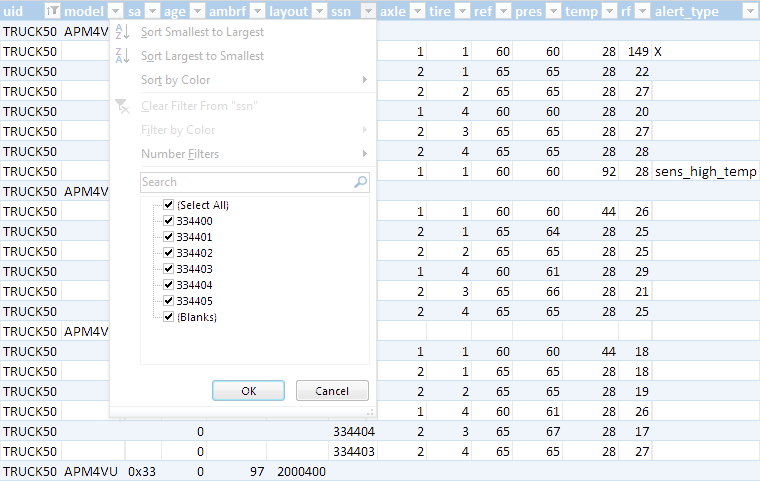Viewport: 760px width, 481px height.
Task: Open the age column filter dropdown
Action: point(197,11)
